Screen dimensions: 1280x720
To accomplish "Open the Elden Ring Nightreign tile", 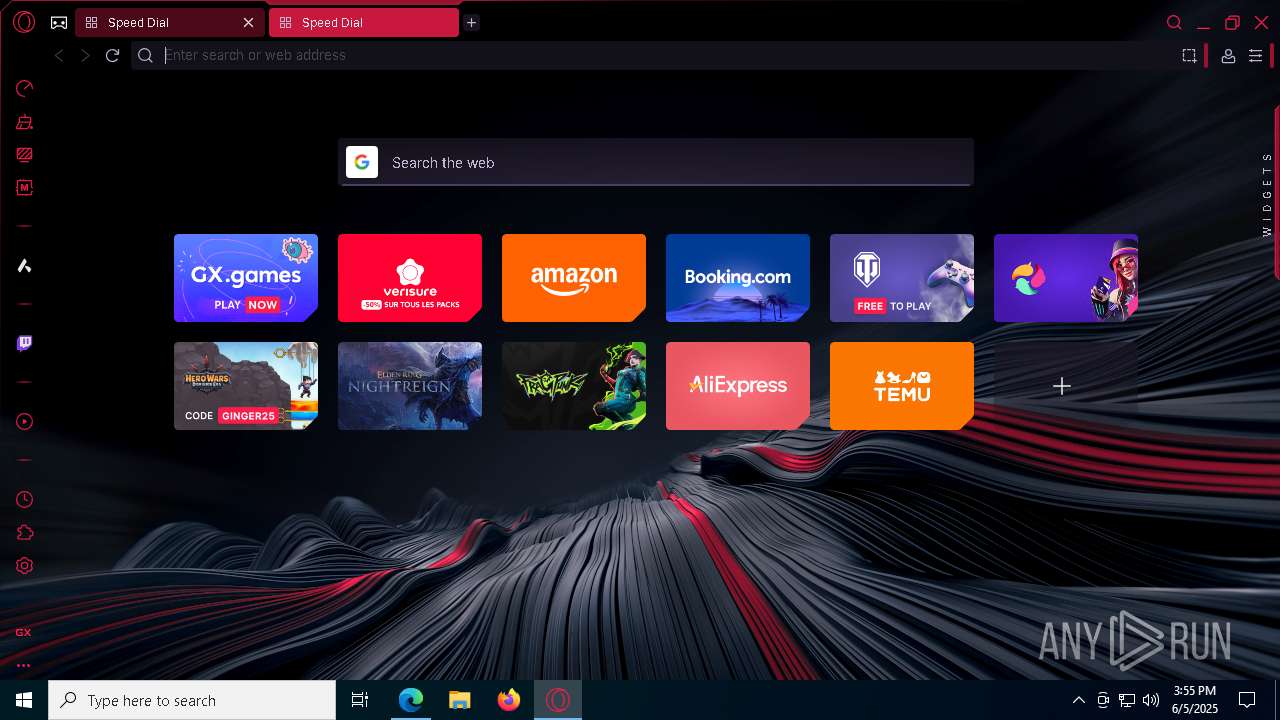I will (x=410, y=386).
